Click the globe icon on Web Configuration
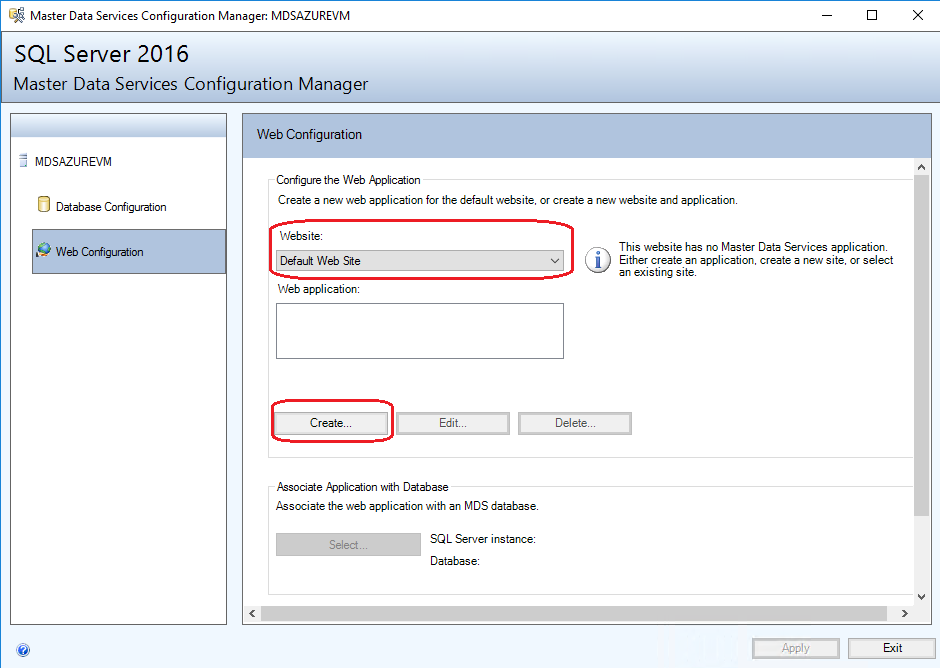The width and height of the screenshot is (940, 668). pyautogui.click(x=42, y=251)
